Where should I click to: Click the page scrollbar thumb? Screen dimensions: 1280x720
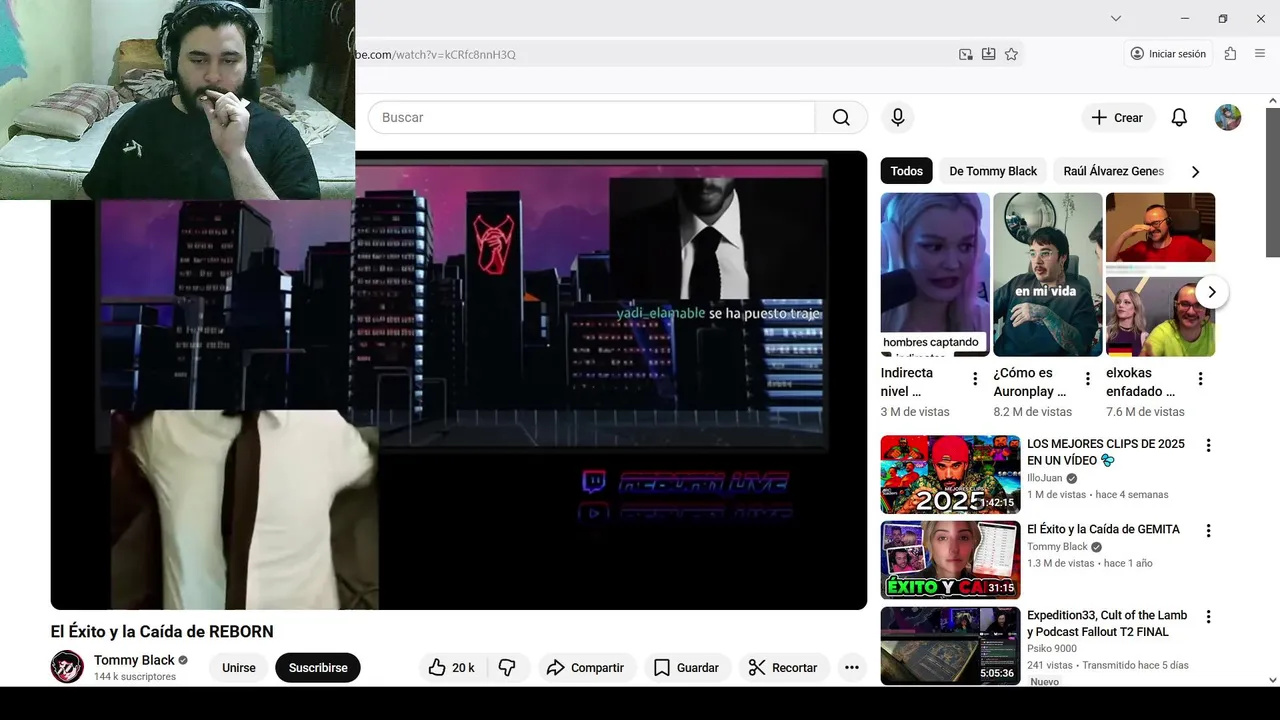(x=1273, y=182)
